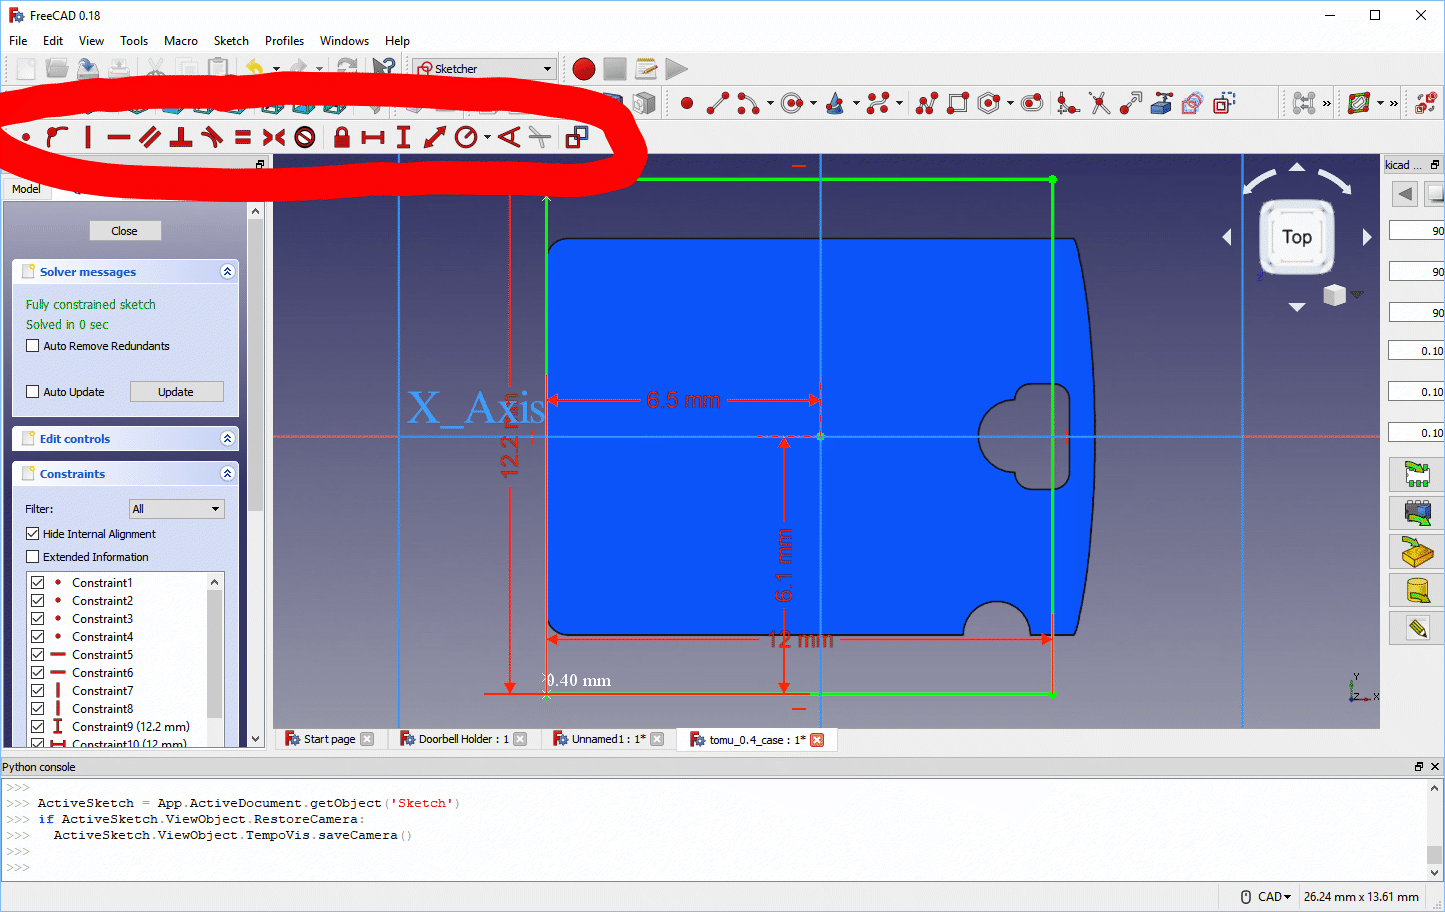Screen dimensions: 1445x912
Task: Select the rectangle sketch tool
Action: point(958,102)
